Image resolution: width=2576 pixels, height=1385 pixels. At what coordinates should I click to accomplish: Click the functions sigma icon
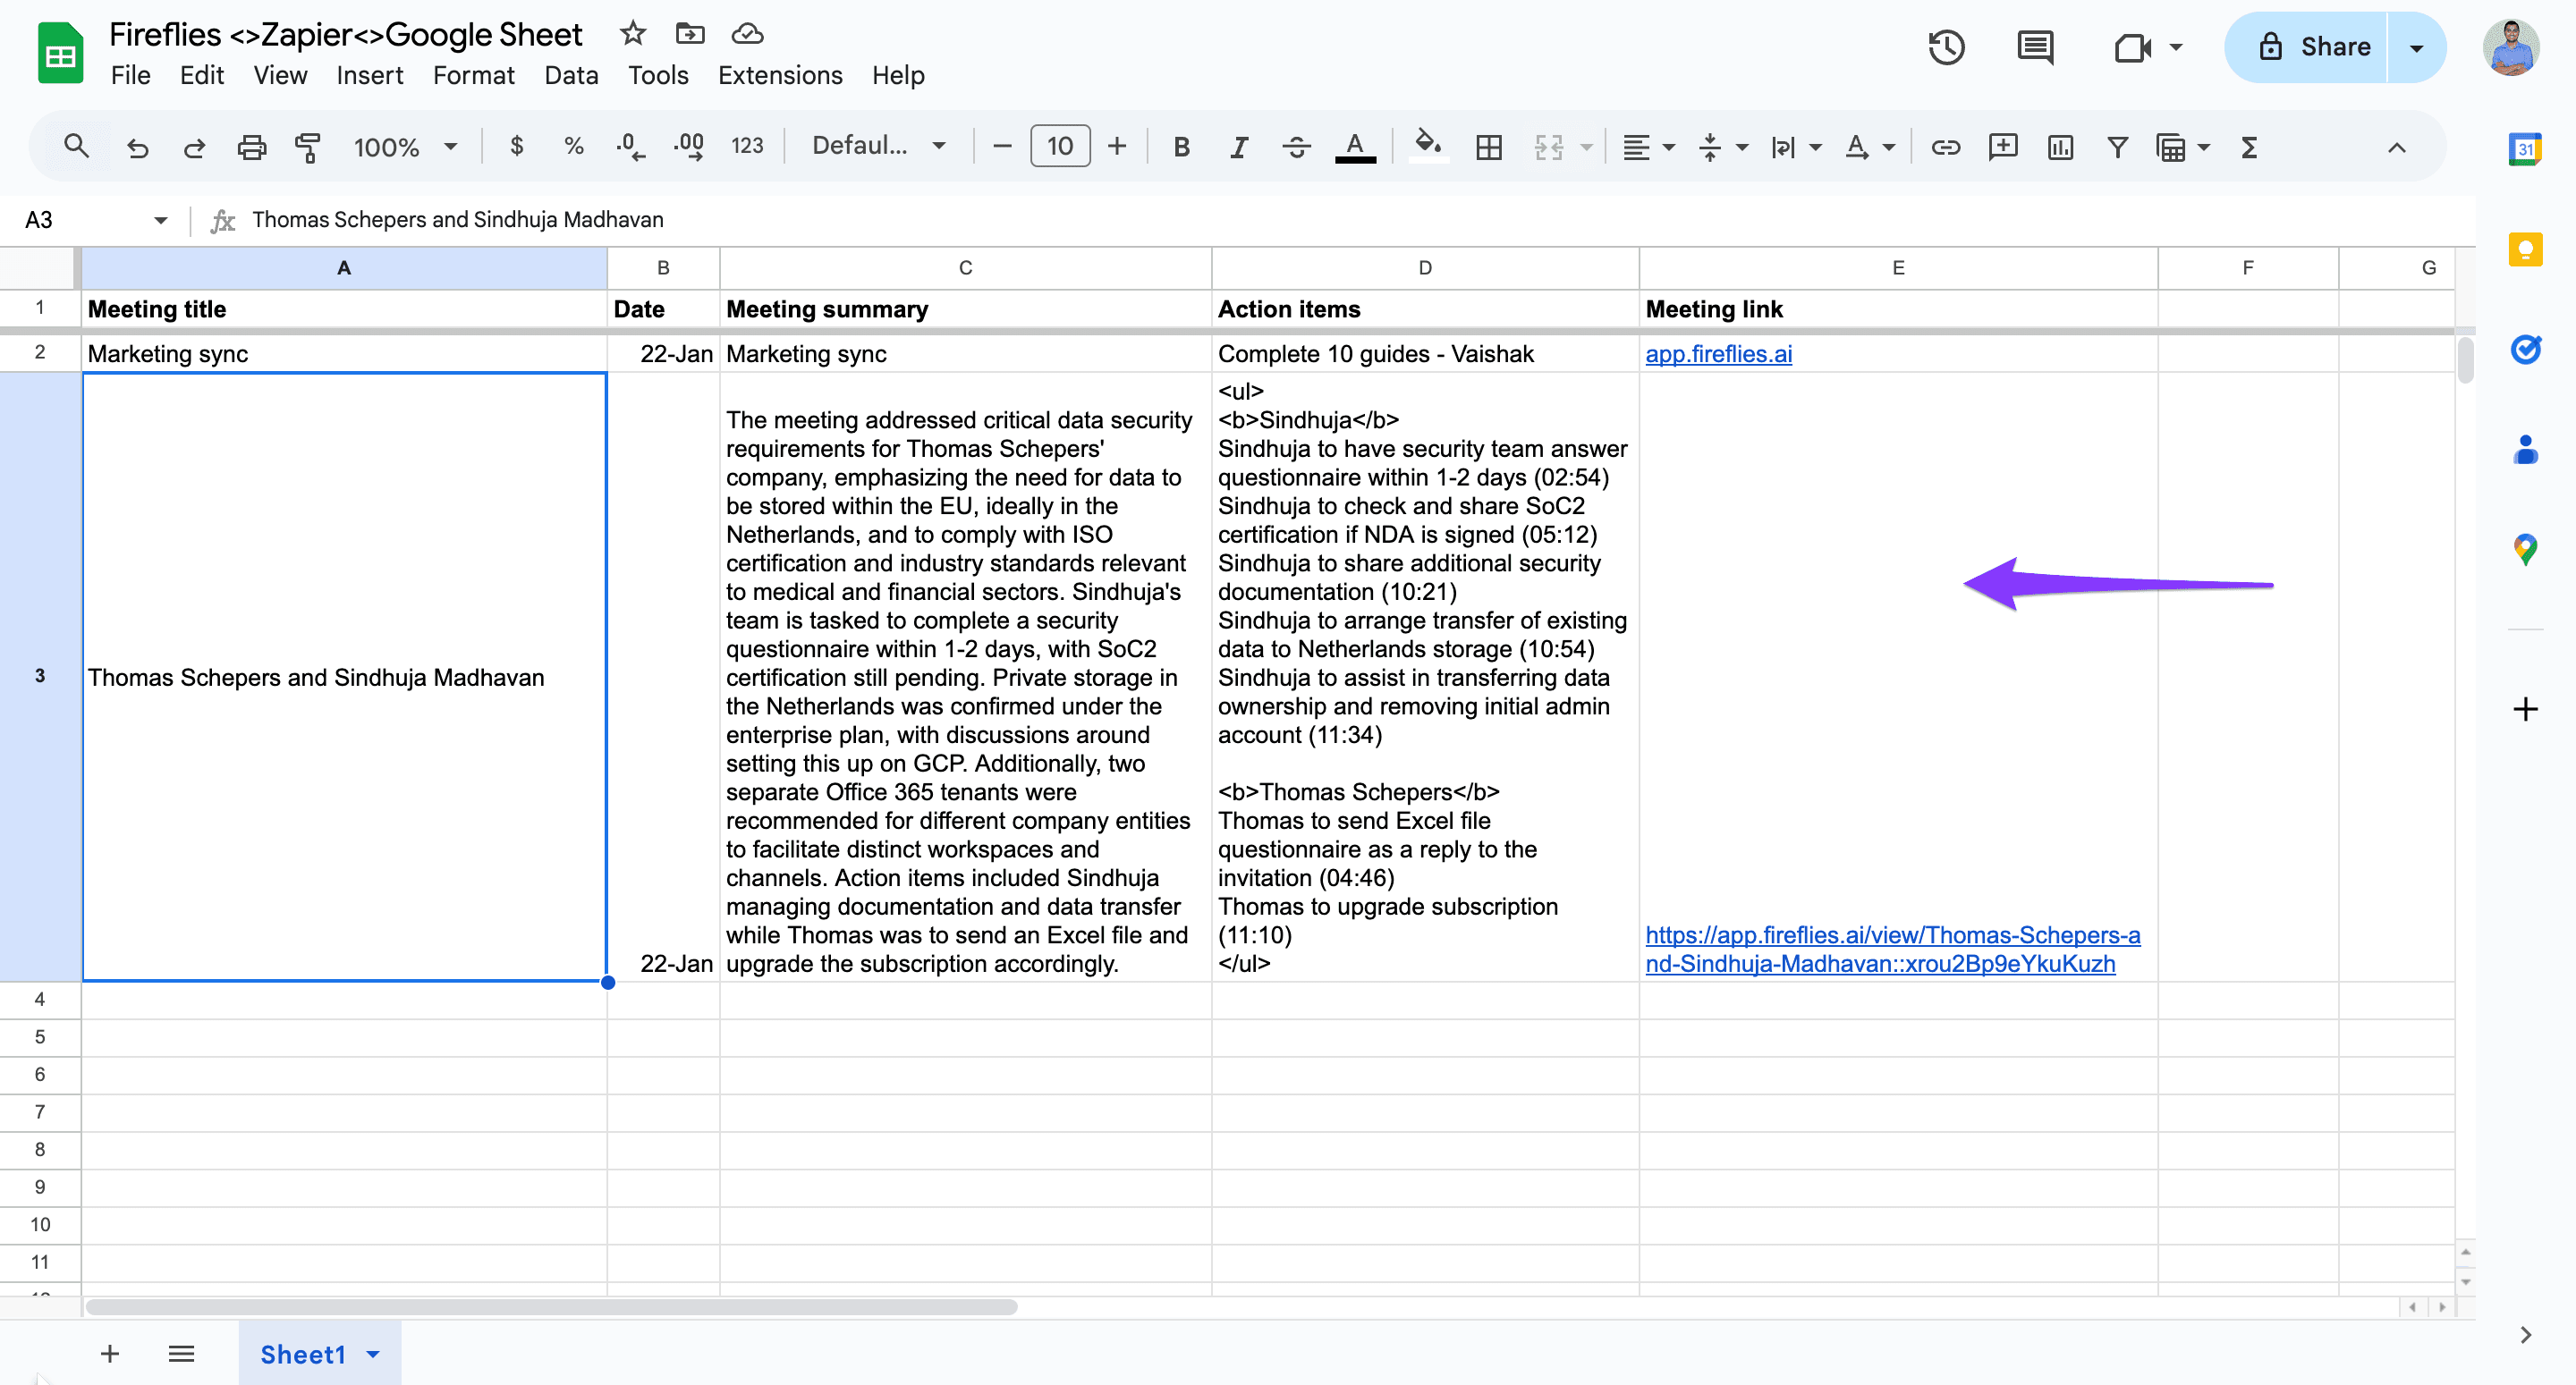[x=2249, y=148]
